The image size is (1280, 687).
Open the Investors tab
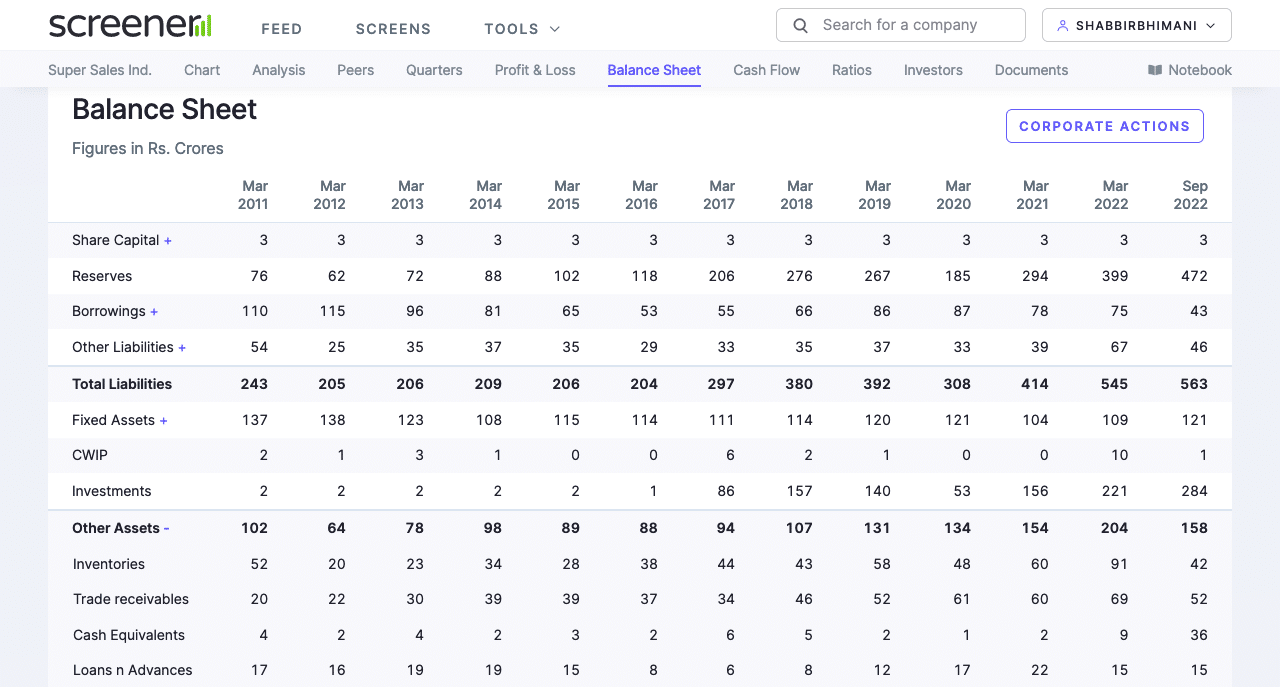tap(933, 70)
